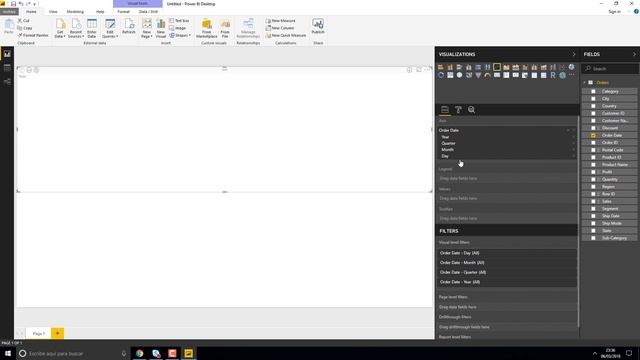Image resolution: width=640 pixels, height=360 pixels.
Task: Click the Fields search box
Action: pyautogui.click(x=610, y=69)
